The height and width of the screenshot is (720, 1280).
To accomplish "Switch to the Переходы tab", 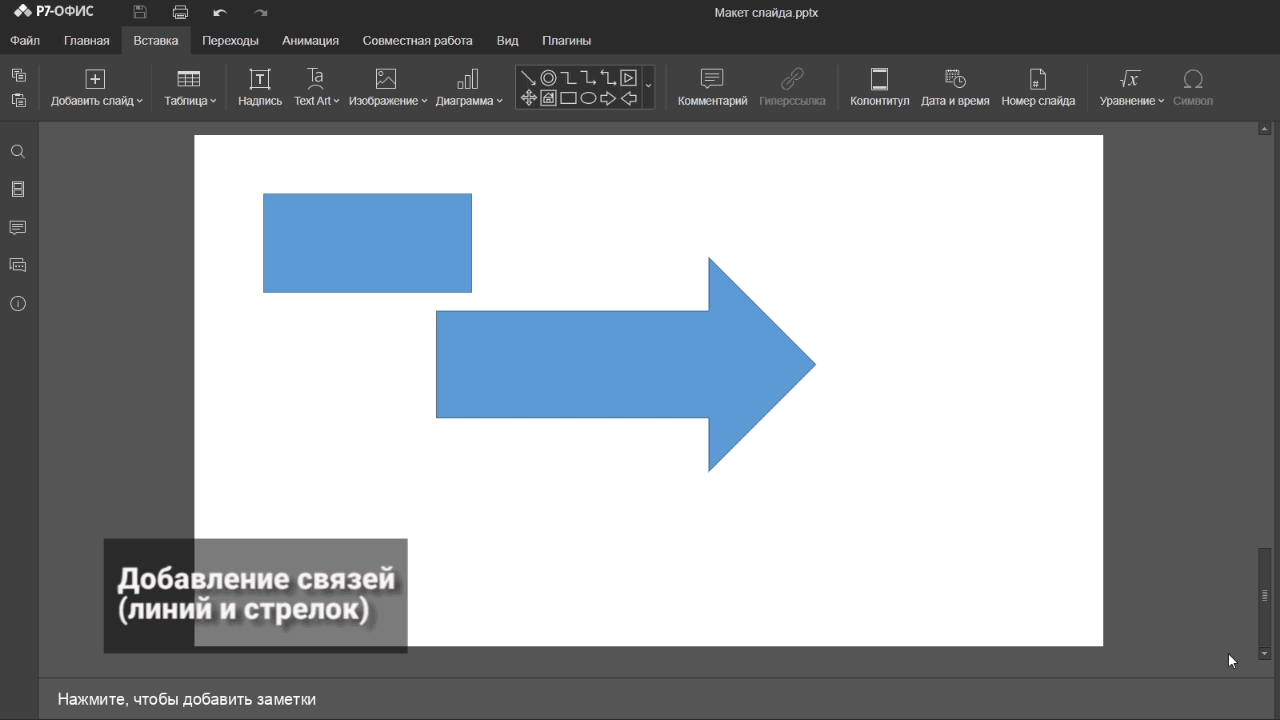I will tap(230, 41).
